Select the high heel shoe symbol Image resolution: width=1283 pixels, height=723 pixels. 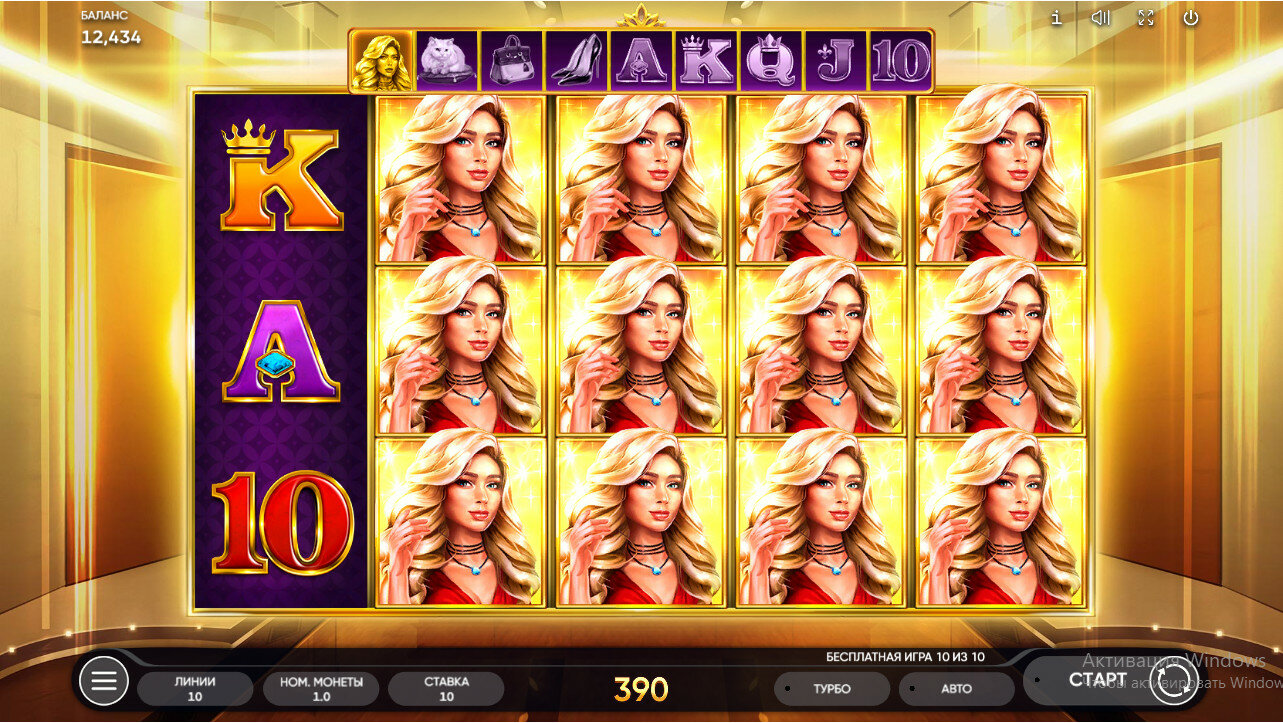(576, 61)
